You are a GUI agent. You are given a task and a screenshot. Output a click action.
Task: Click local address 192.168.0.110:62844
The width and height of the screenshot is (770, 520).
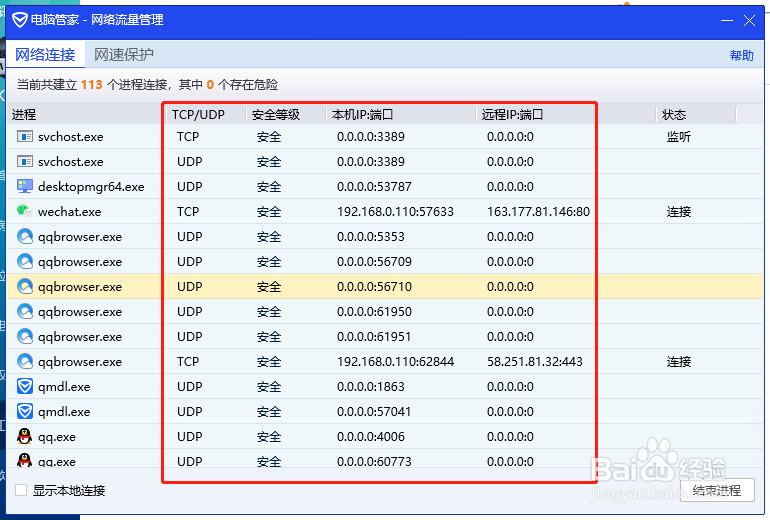tap(395, 362)
